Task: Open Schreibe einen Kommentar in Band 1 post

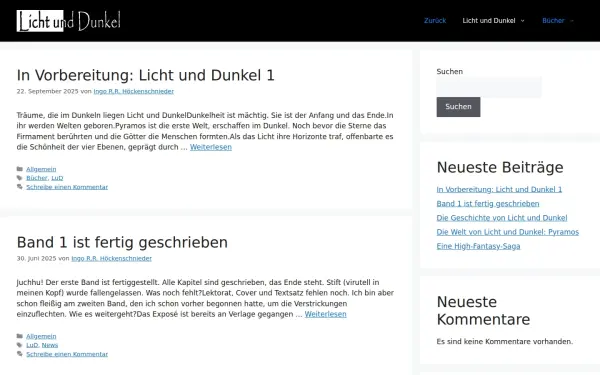Action: [67, 354]
